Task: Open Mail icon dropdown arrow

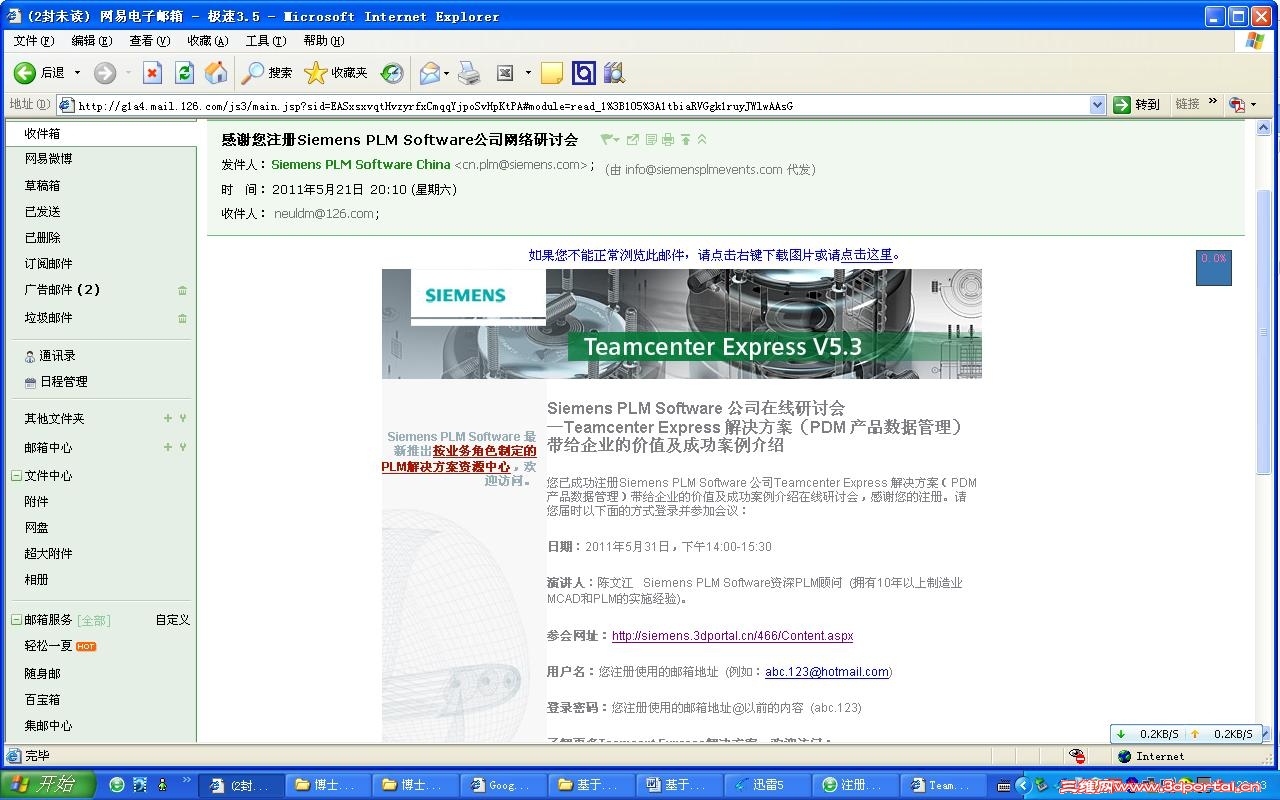Action: coord(448,73)
